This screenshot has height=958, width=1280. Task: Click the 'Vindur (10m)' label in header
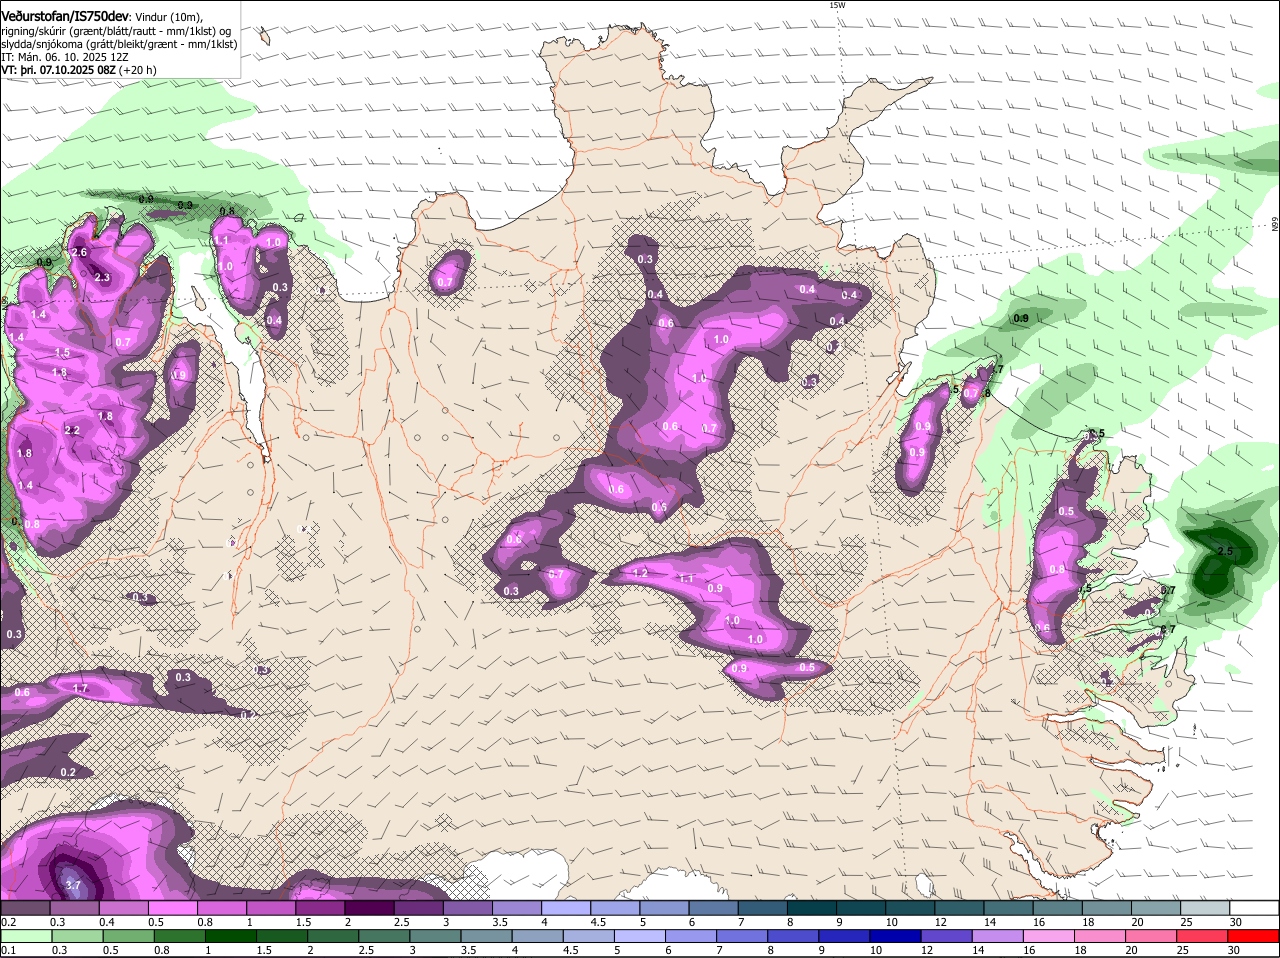tap(167, 17)
